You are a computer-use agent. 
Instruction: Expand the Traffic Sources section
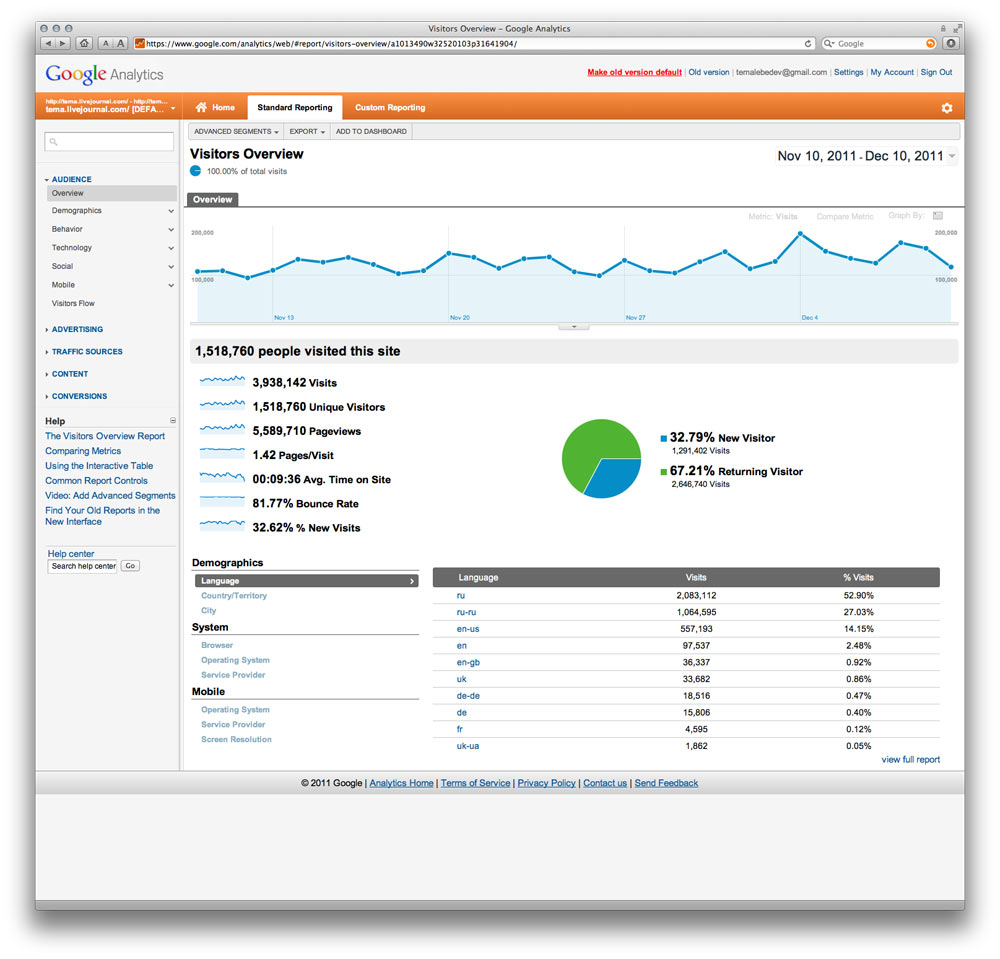click(84, 351)
